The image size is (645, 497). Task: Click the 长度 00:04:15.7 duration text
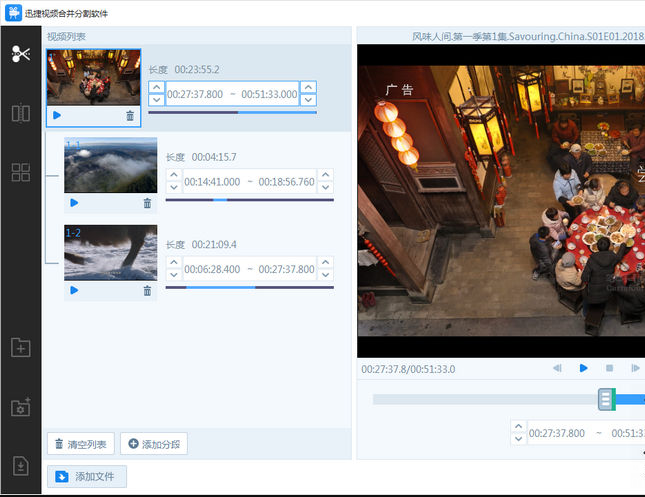coord(202,157)
